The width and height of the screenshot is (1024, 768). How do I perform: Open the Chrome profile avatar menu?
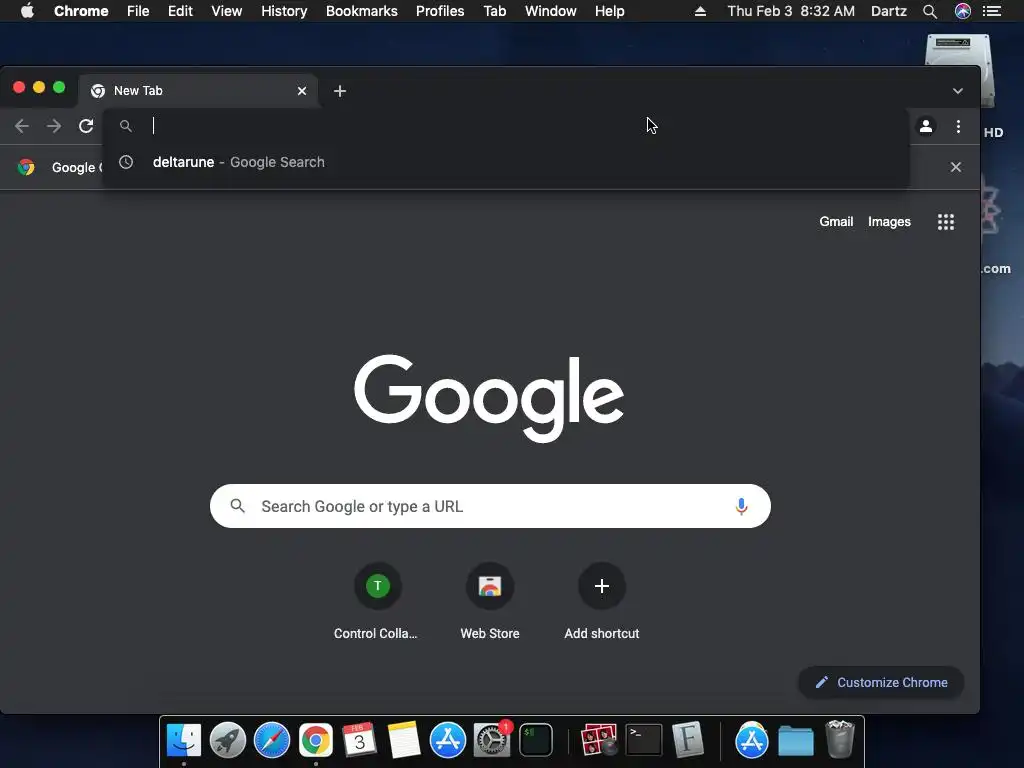(925, 126)
